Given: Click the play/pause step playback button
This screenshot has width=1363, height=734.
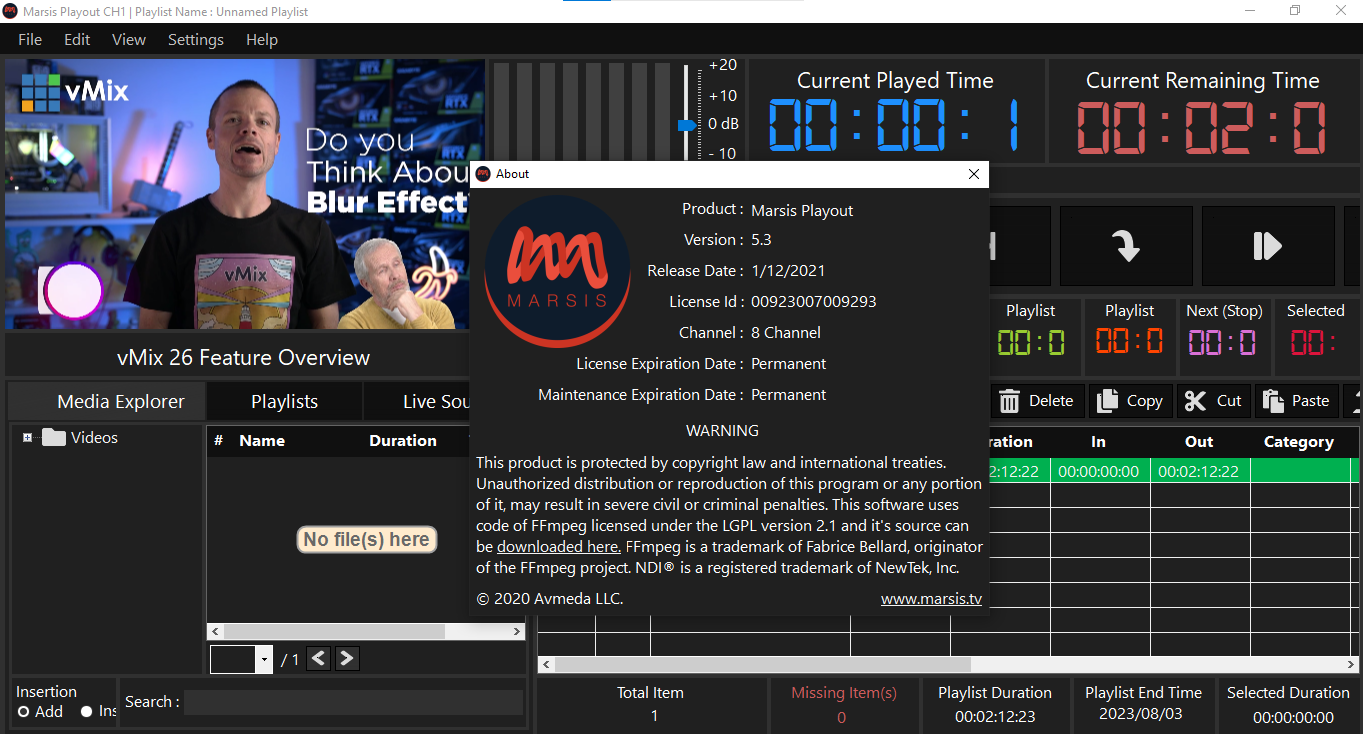Looking at the screenshot, I should click(1268, 246).
